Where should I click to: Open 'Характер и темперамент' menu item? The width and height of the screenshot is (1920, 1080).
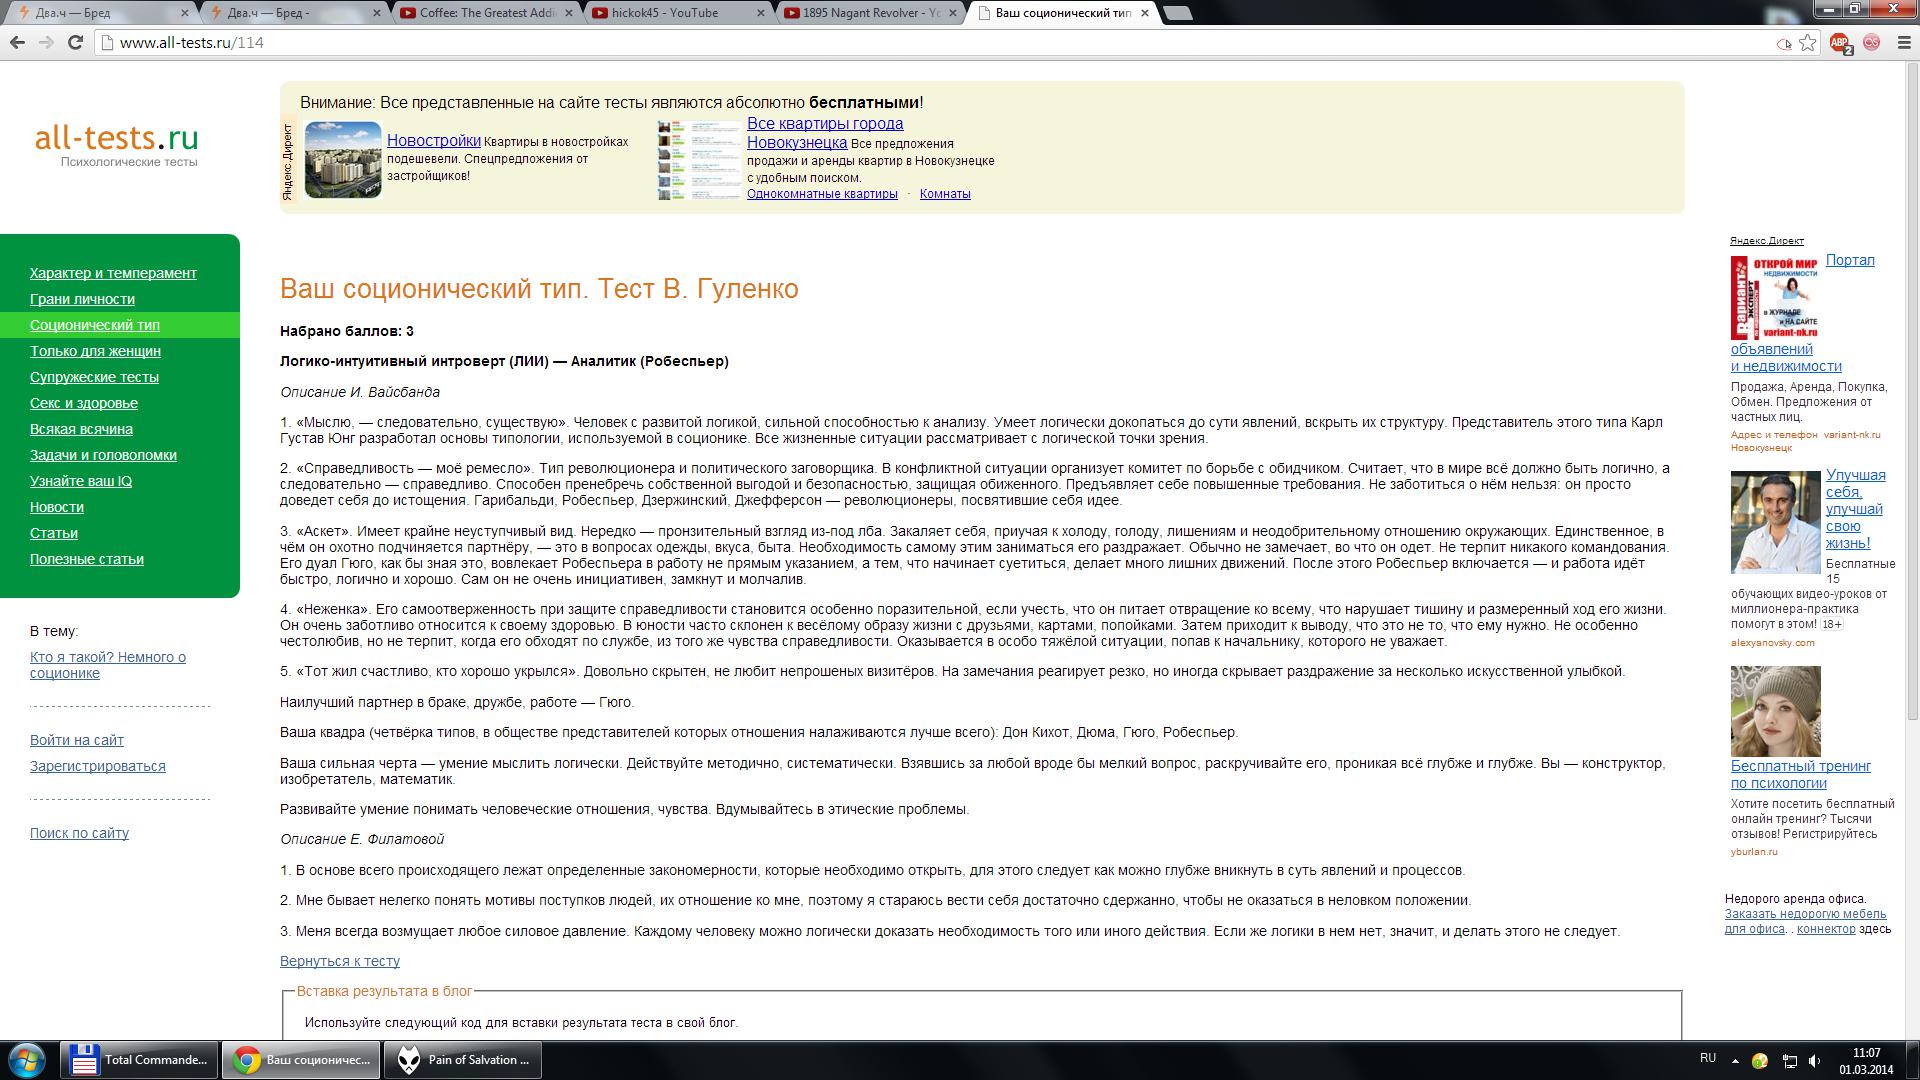(x=113, y=273)
